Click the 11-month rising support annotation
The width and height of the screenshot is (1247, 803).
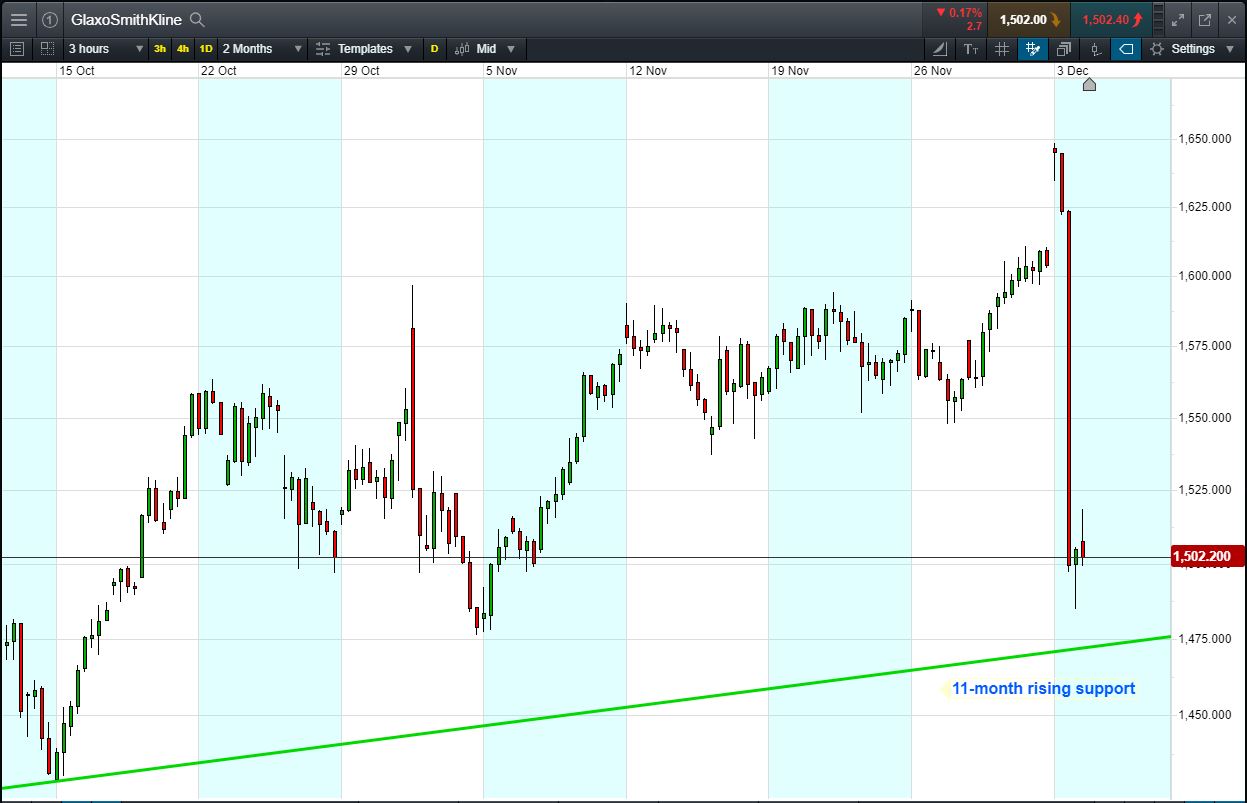pyautogui.click(x=1043, y=688)
